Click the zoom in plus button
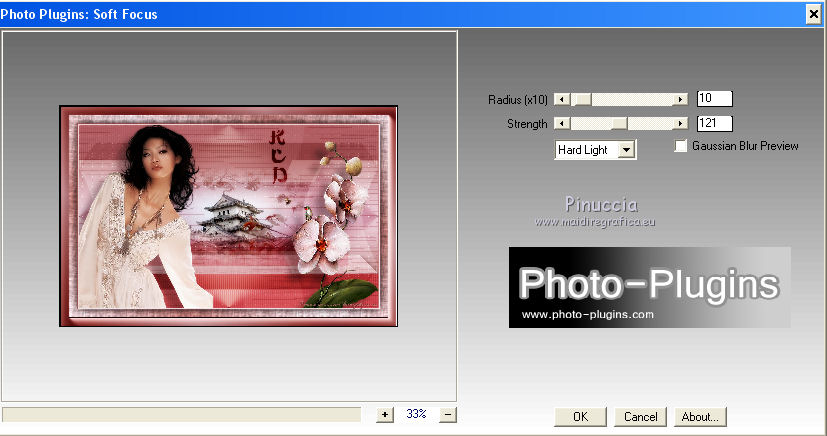The width and height of the screenshot is (827, 436). coord(385,415)
